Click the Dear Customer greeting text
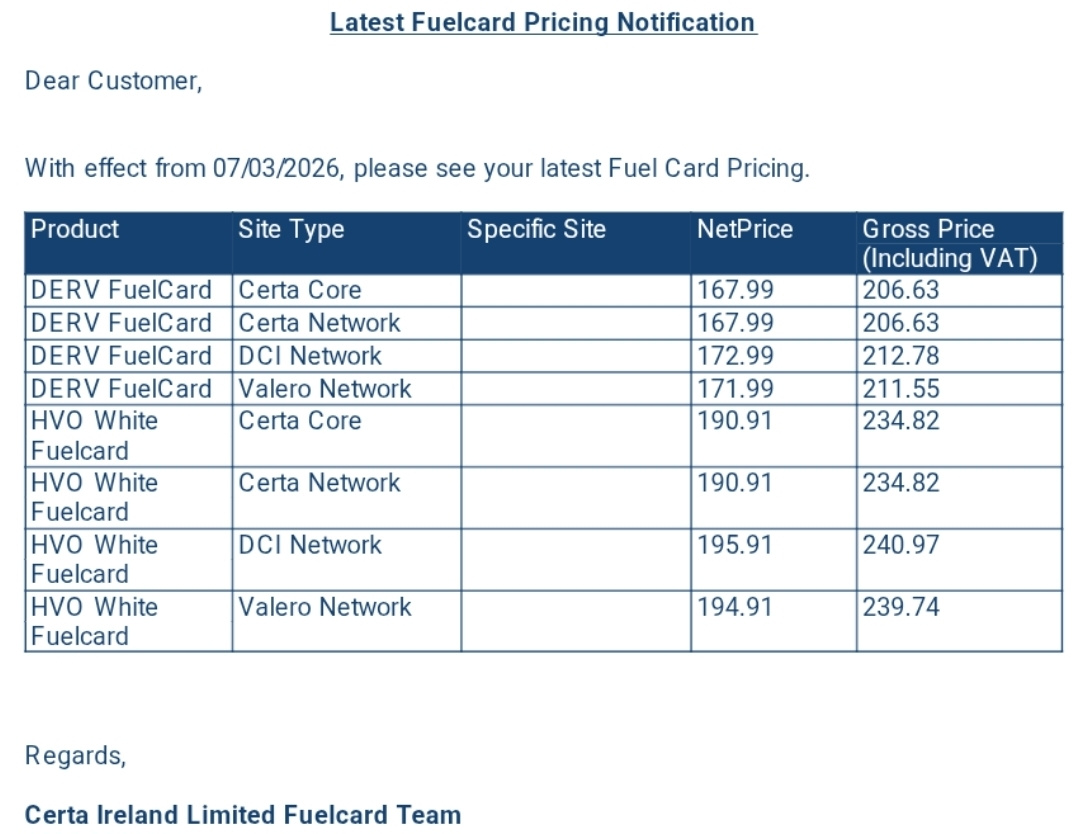The width and height of the screenshot is (1080, 834). 114,81
